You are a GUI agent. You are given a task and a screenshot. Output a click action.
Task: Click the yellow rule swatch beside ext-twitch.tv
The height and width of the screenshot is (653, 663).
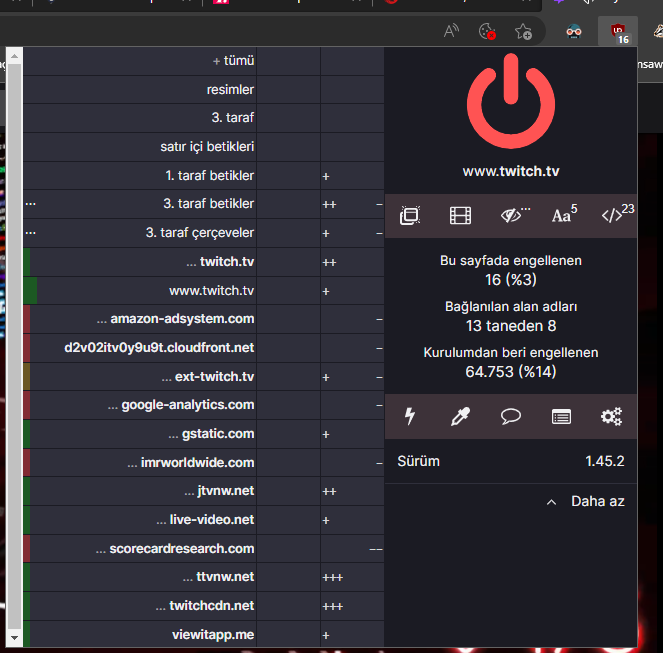click(27, 376)
